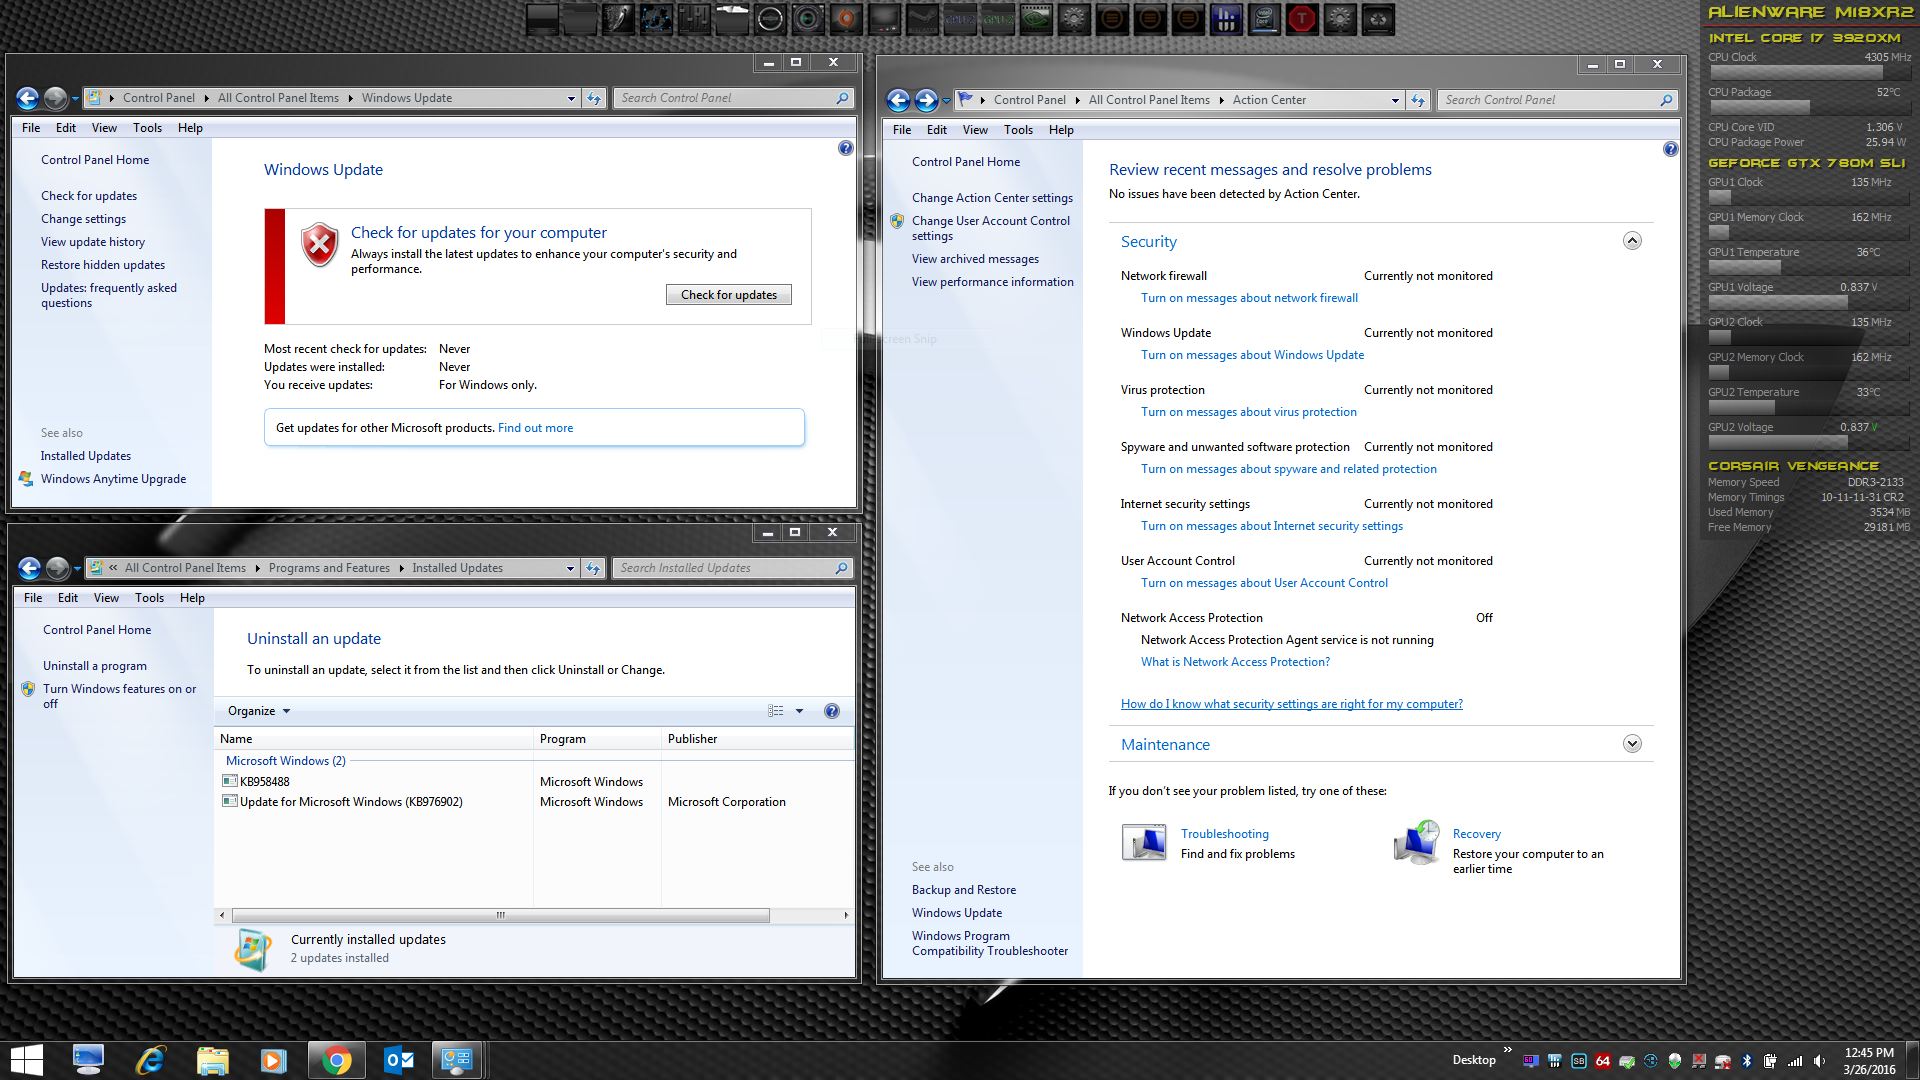The image size is (1920, 1080).
Task: Click the change view icon in Installed Updates
Action: [x=775, y=711]
